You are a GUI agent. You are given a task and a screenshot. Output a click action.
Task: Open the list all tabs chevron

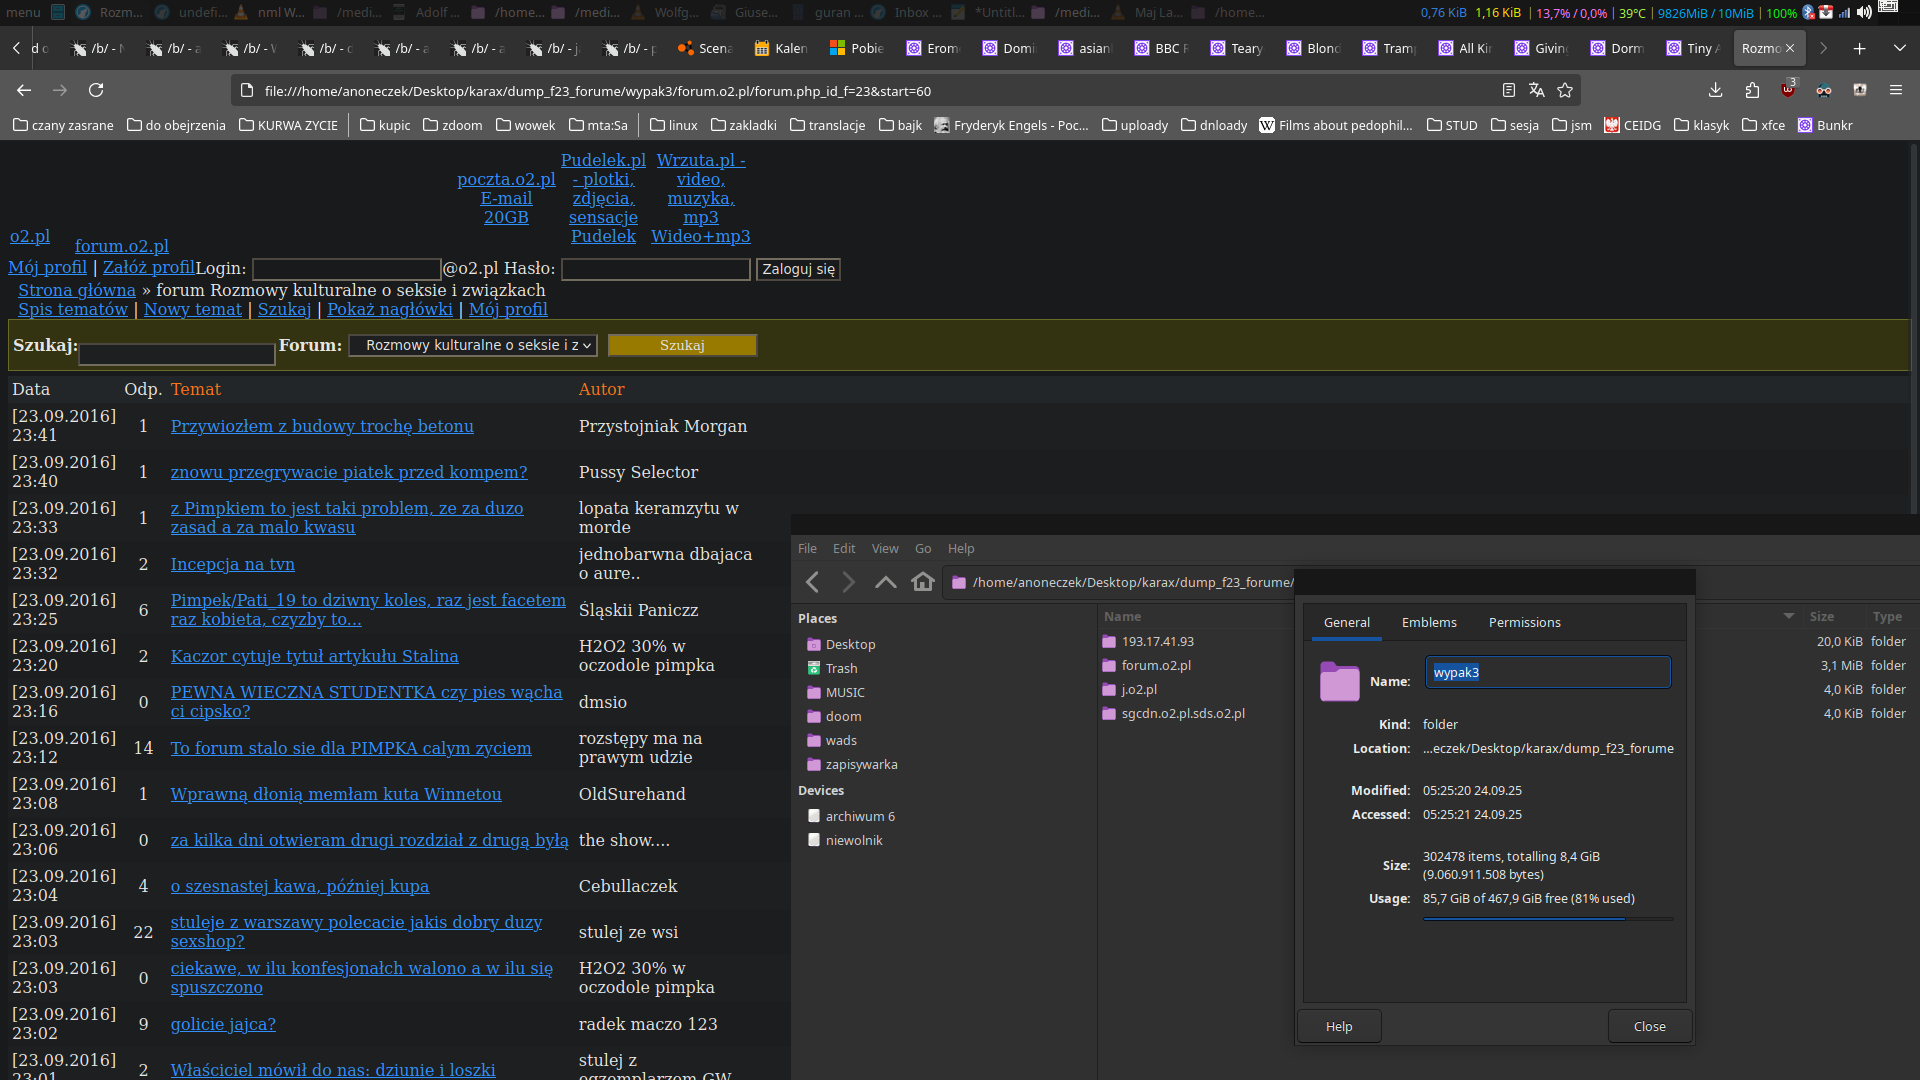pos(1899,48)
